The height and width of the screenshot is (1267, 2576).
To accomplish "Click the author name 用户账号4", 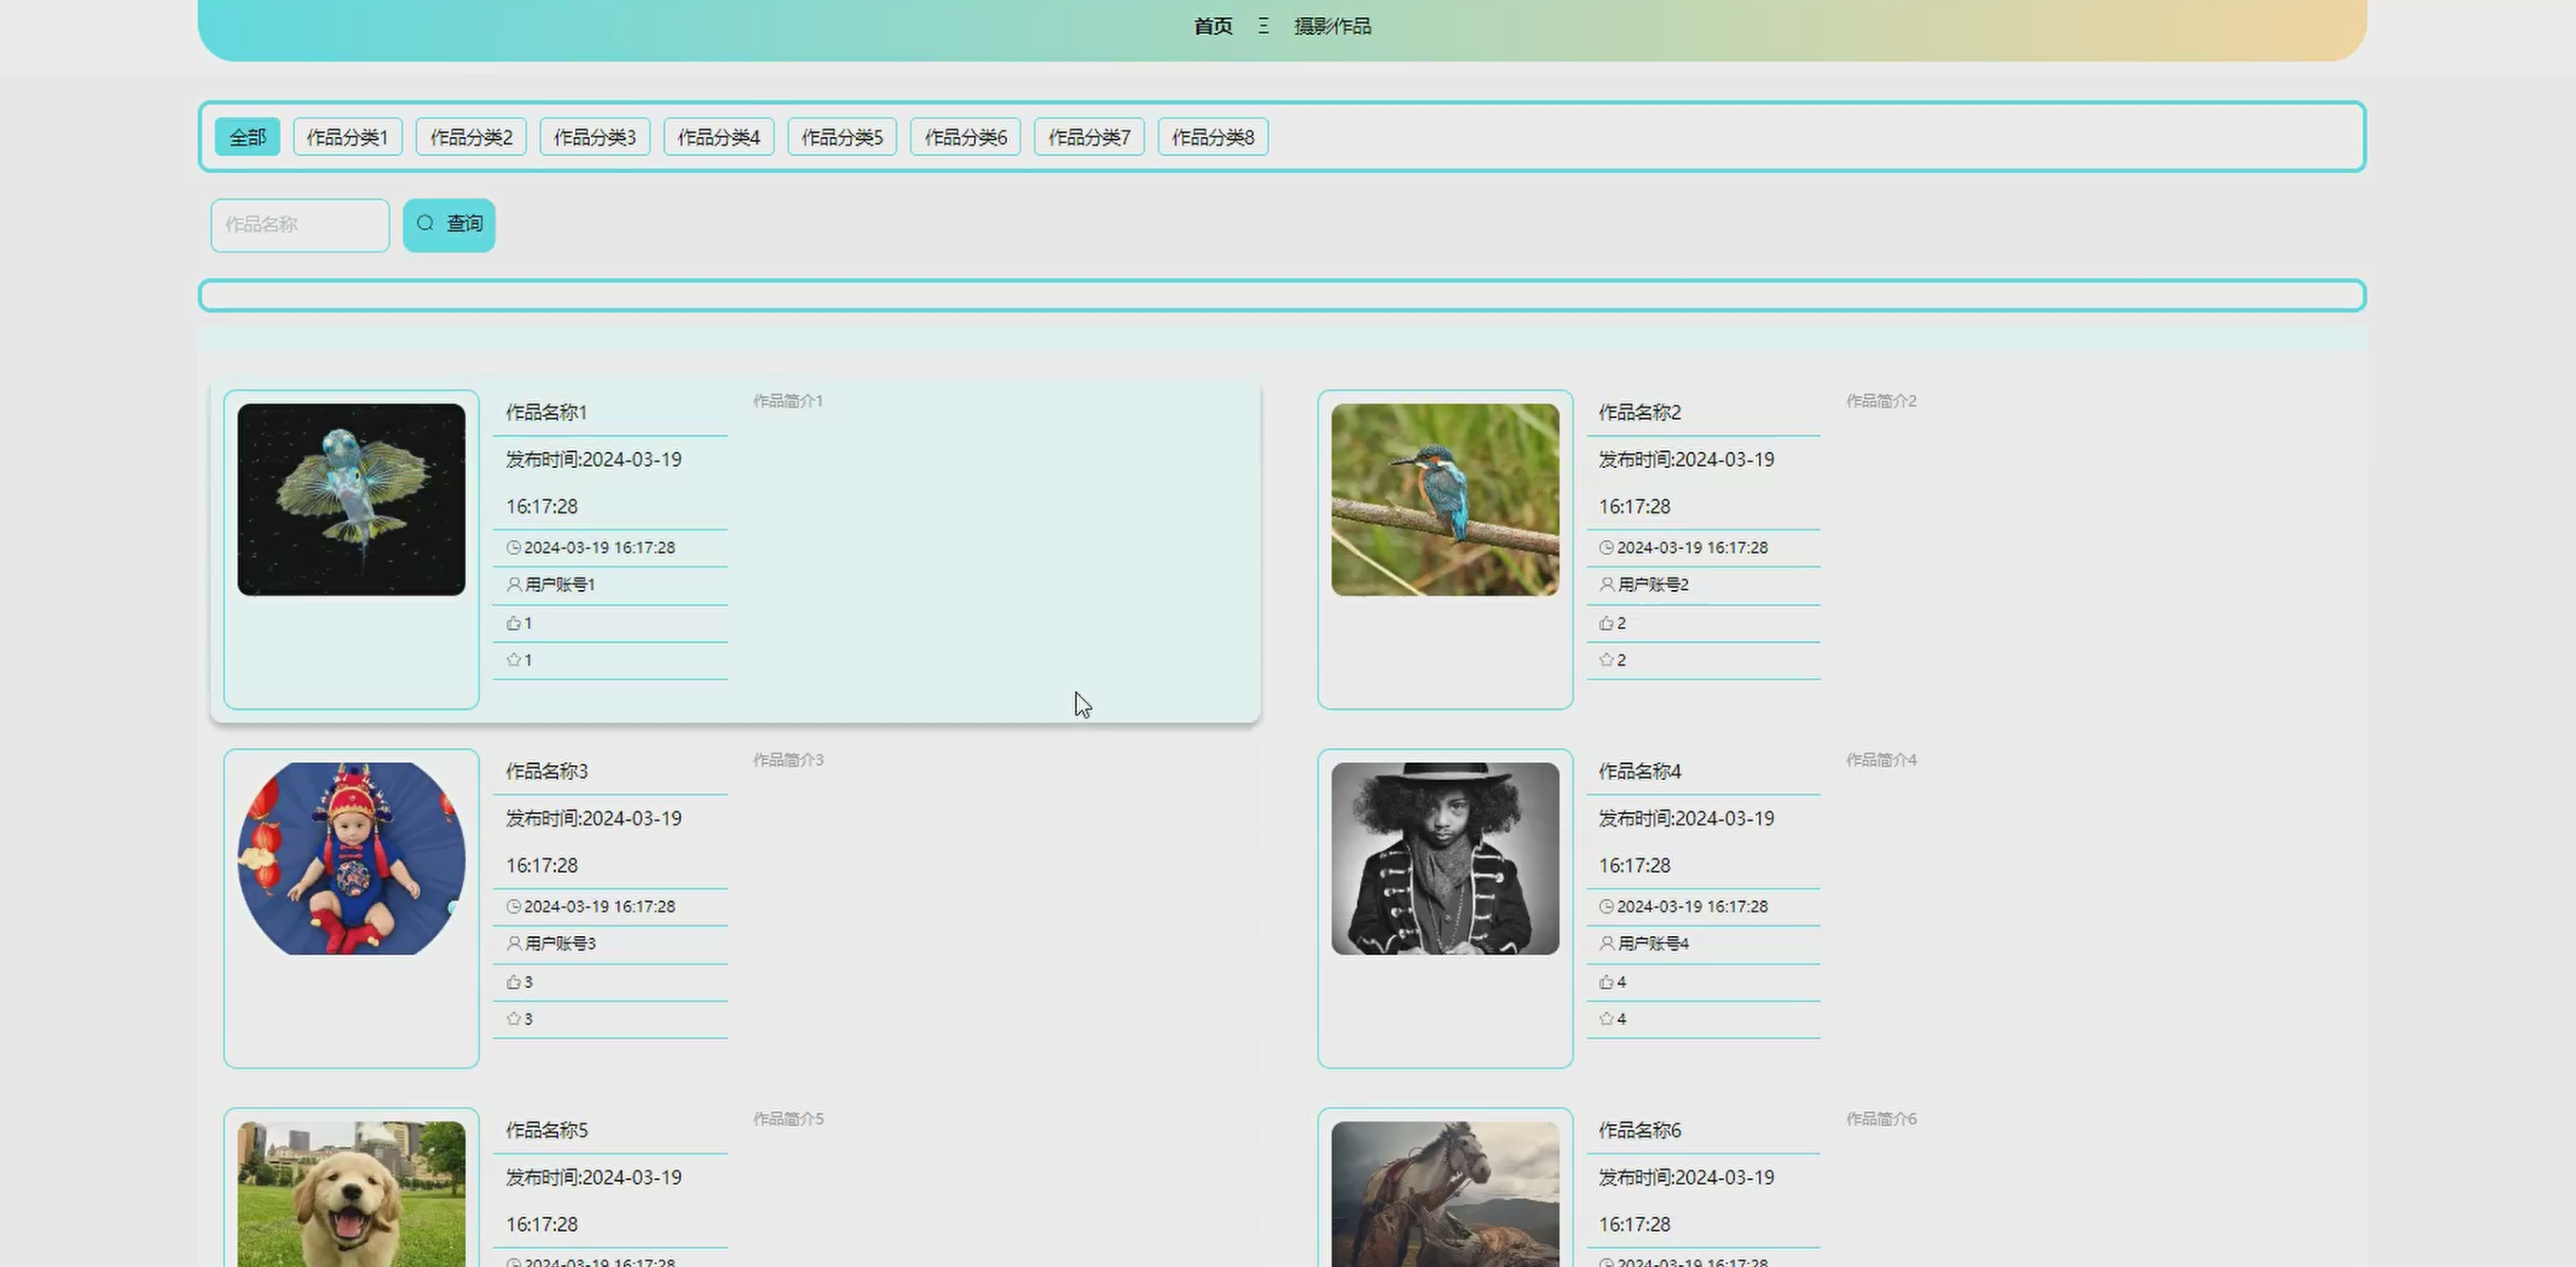I will coord(1653,944).
